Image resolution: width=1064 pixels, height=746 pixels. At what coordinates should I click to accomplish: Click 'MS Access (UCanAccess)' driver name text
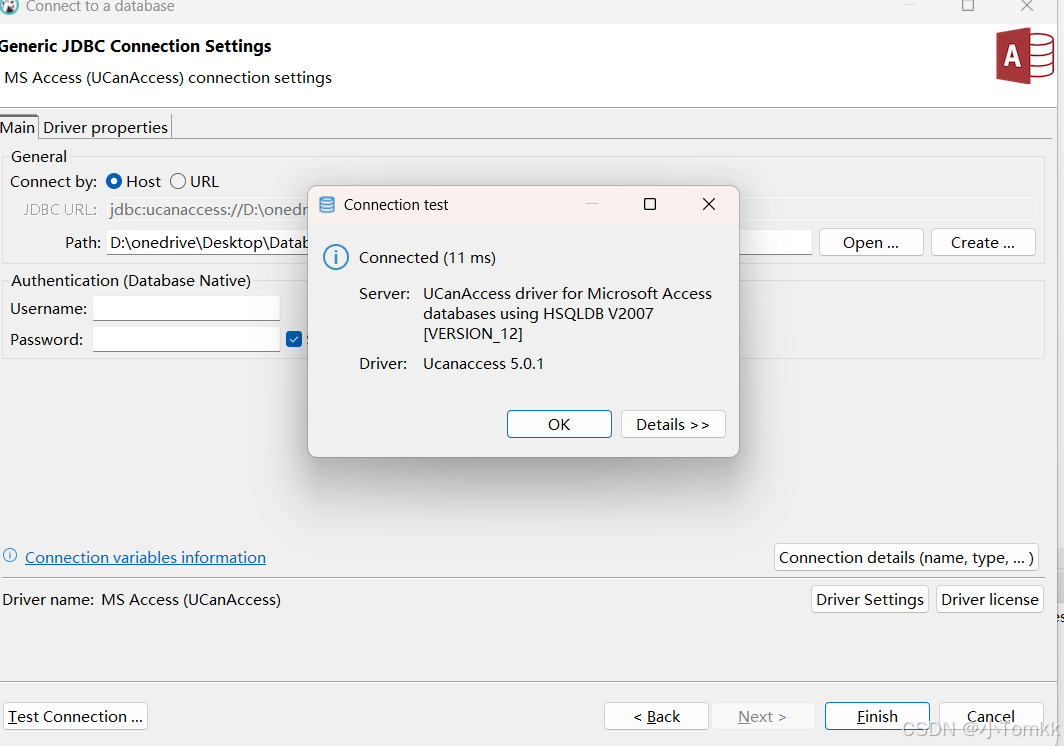[191, 599]
